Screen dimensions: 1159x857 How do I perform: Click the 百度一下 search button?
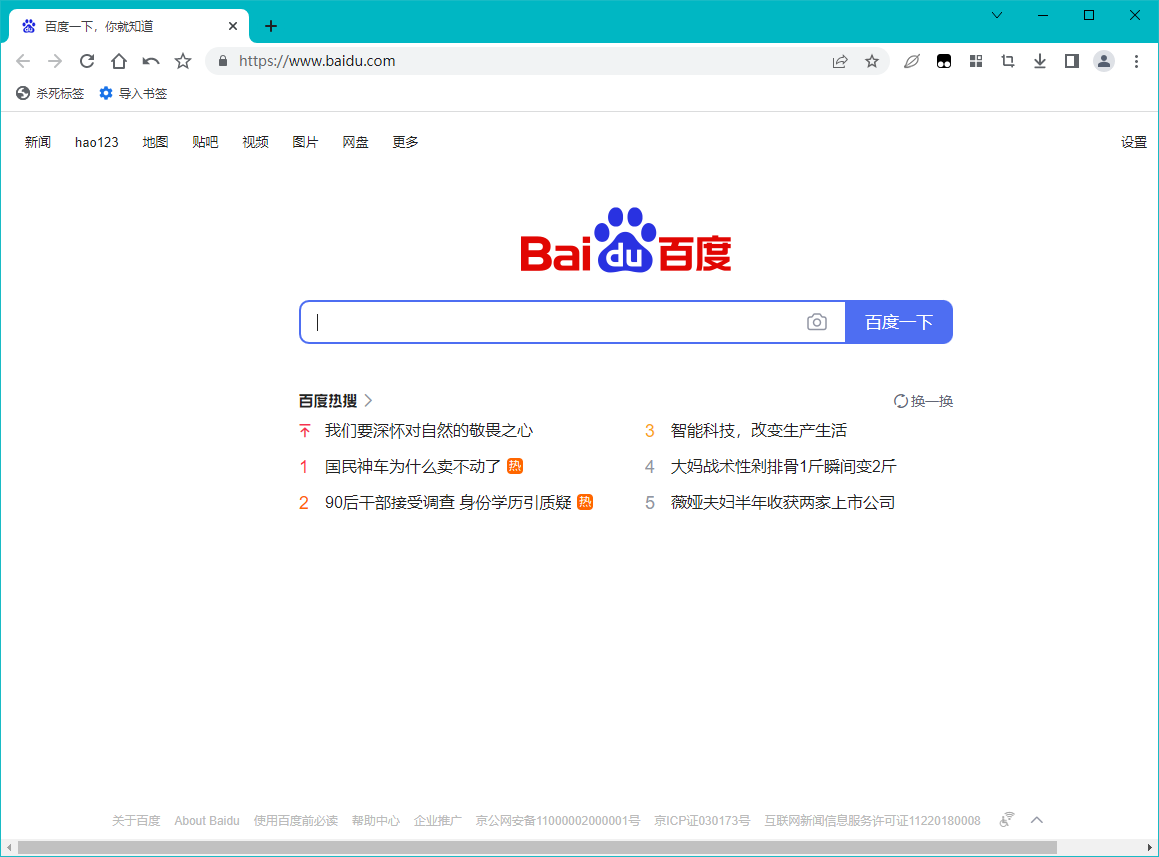pyautogui.click(x=899, y=322)
